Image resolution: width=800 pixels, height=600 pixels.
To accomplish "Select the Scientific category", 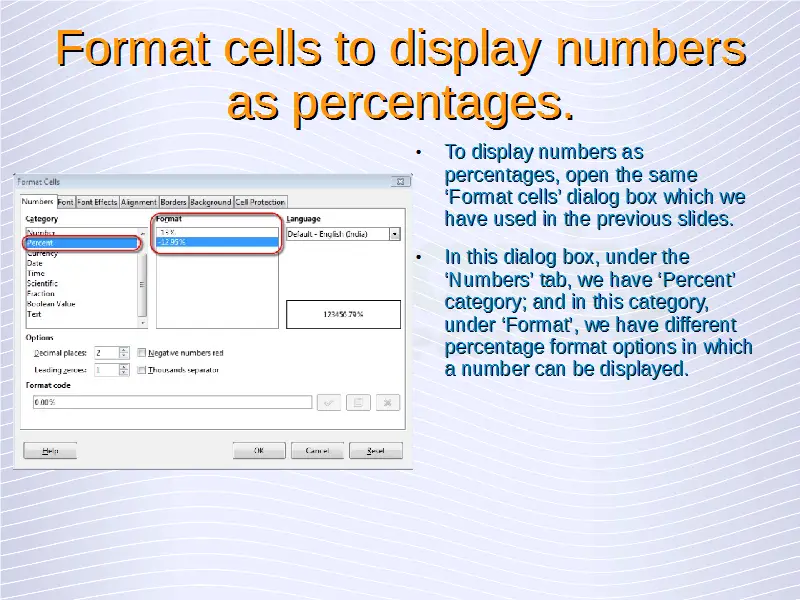I will click(82, 283).
